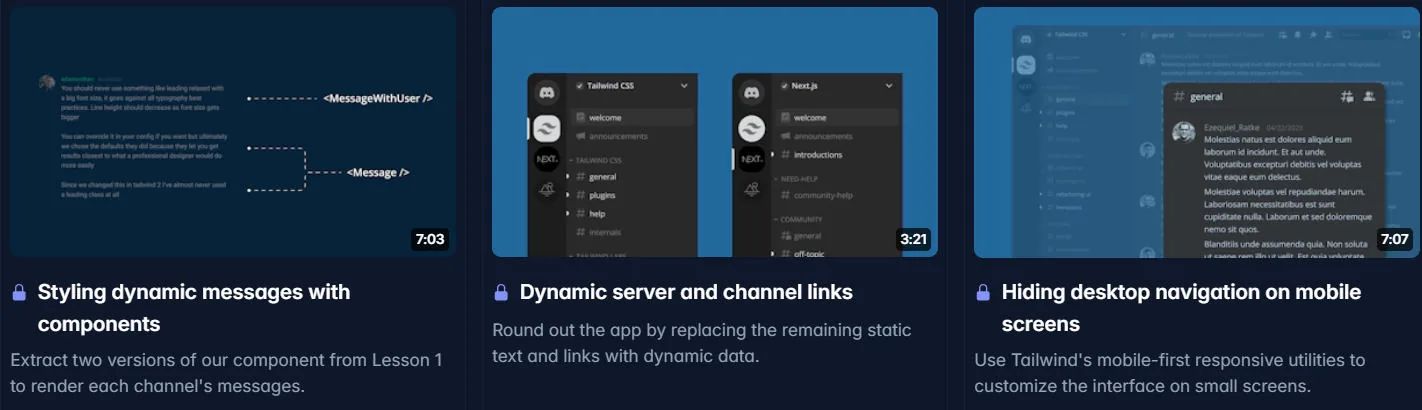Click the 7:07 duration badge
Viewport: 1422px width, 410px height.
tap(1394, 240)
